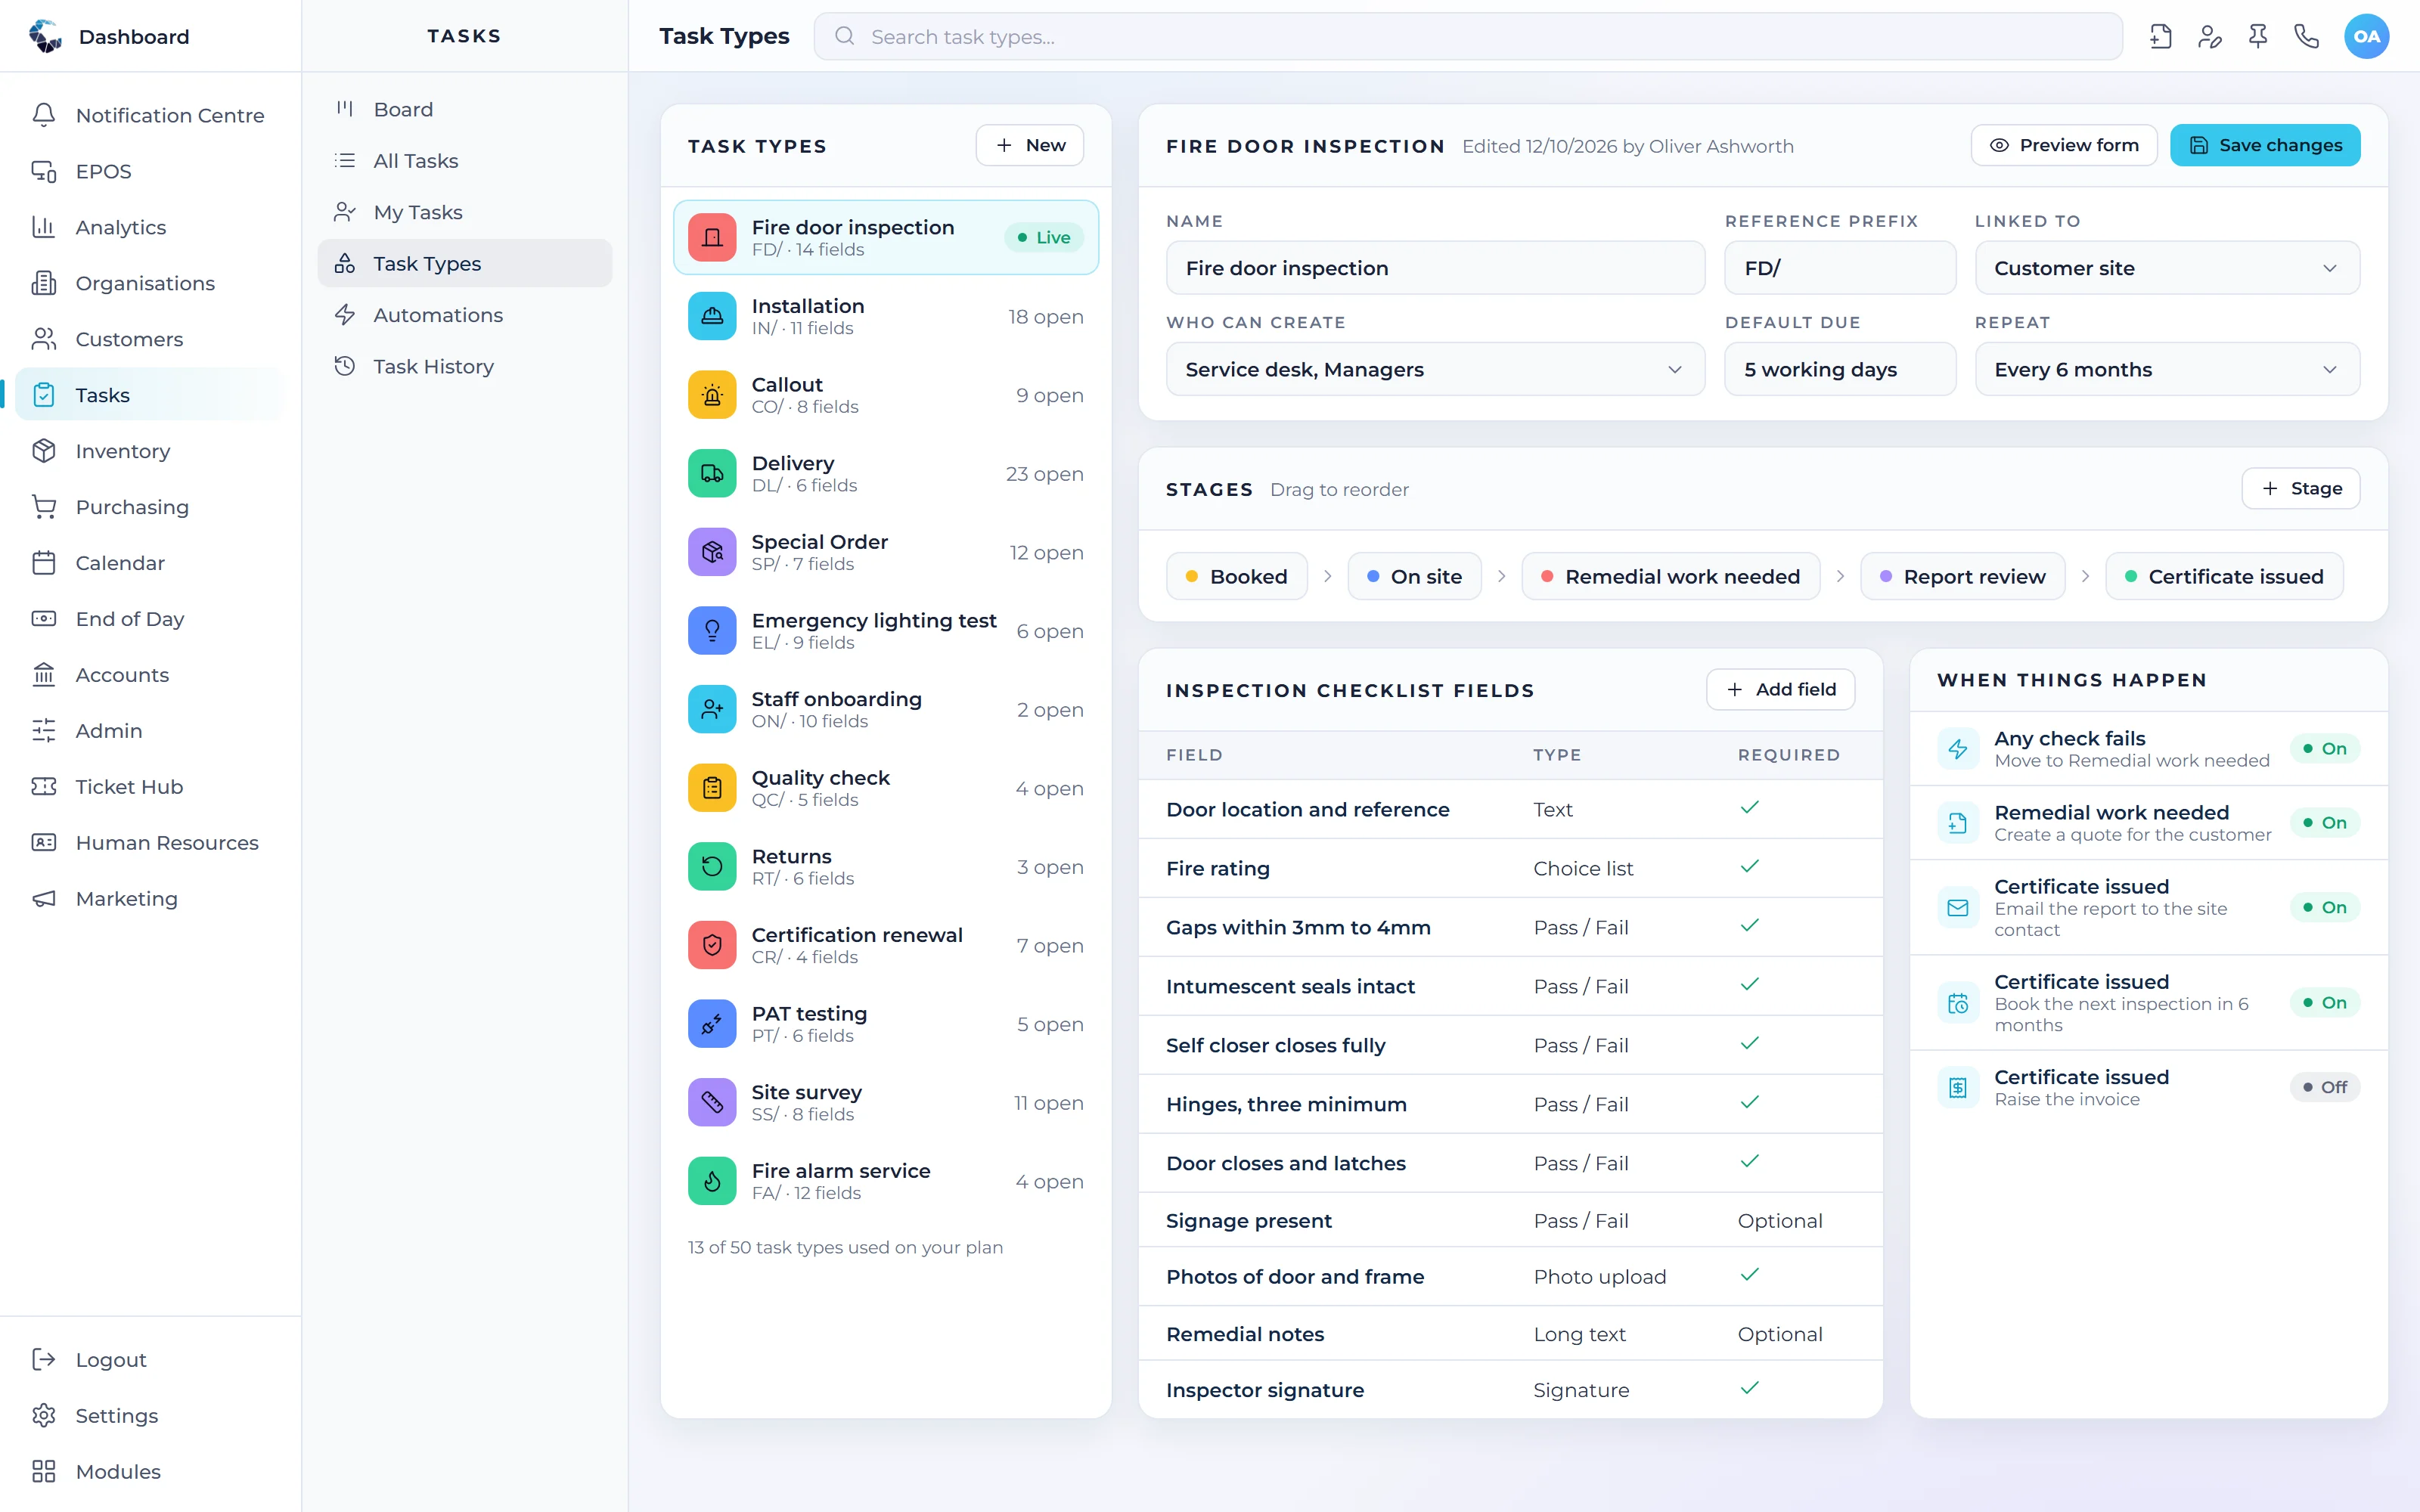Click the user edit icon in header

tap(2209, 37)
